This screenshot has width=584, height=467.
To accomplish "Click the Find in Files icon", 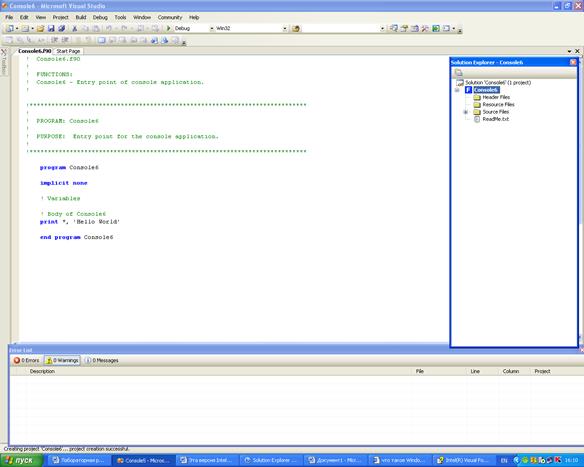I will point(296,28).
